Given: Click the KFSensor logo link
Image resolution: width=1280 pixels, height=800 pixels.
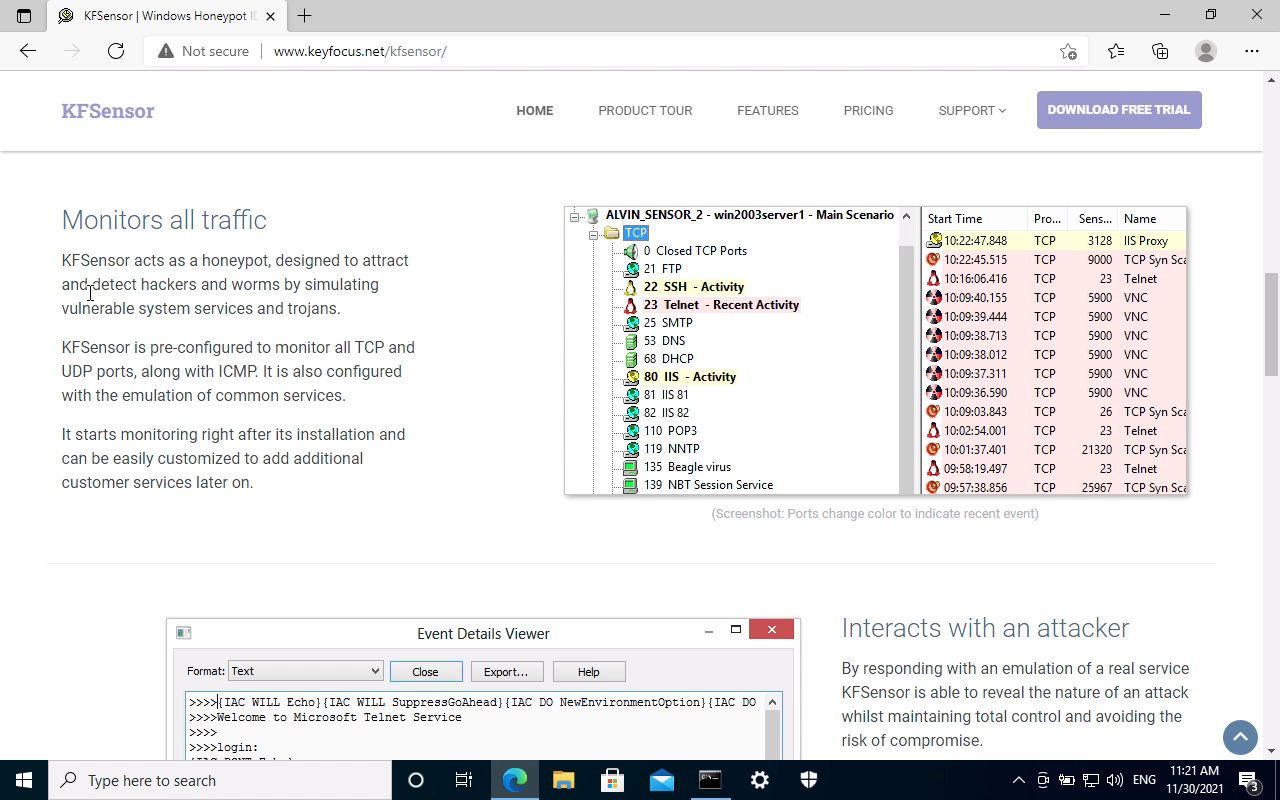Looking at the screenshot, I should coord(108,111).
